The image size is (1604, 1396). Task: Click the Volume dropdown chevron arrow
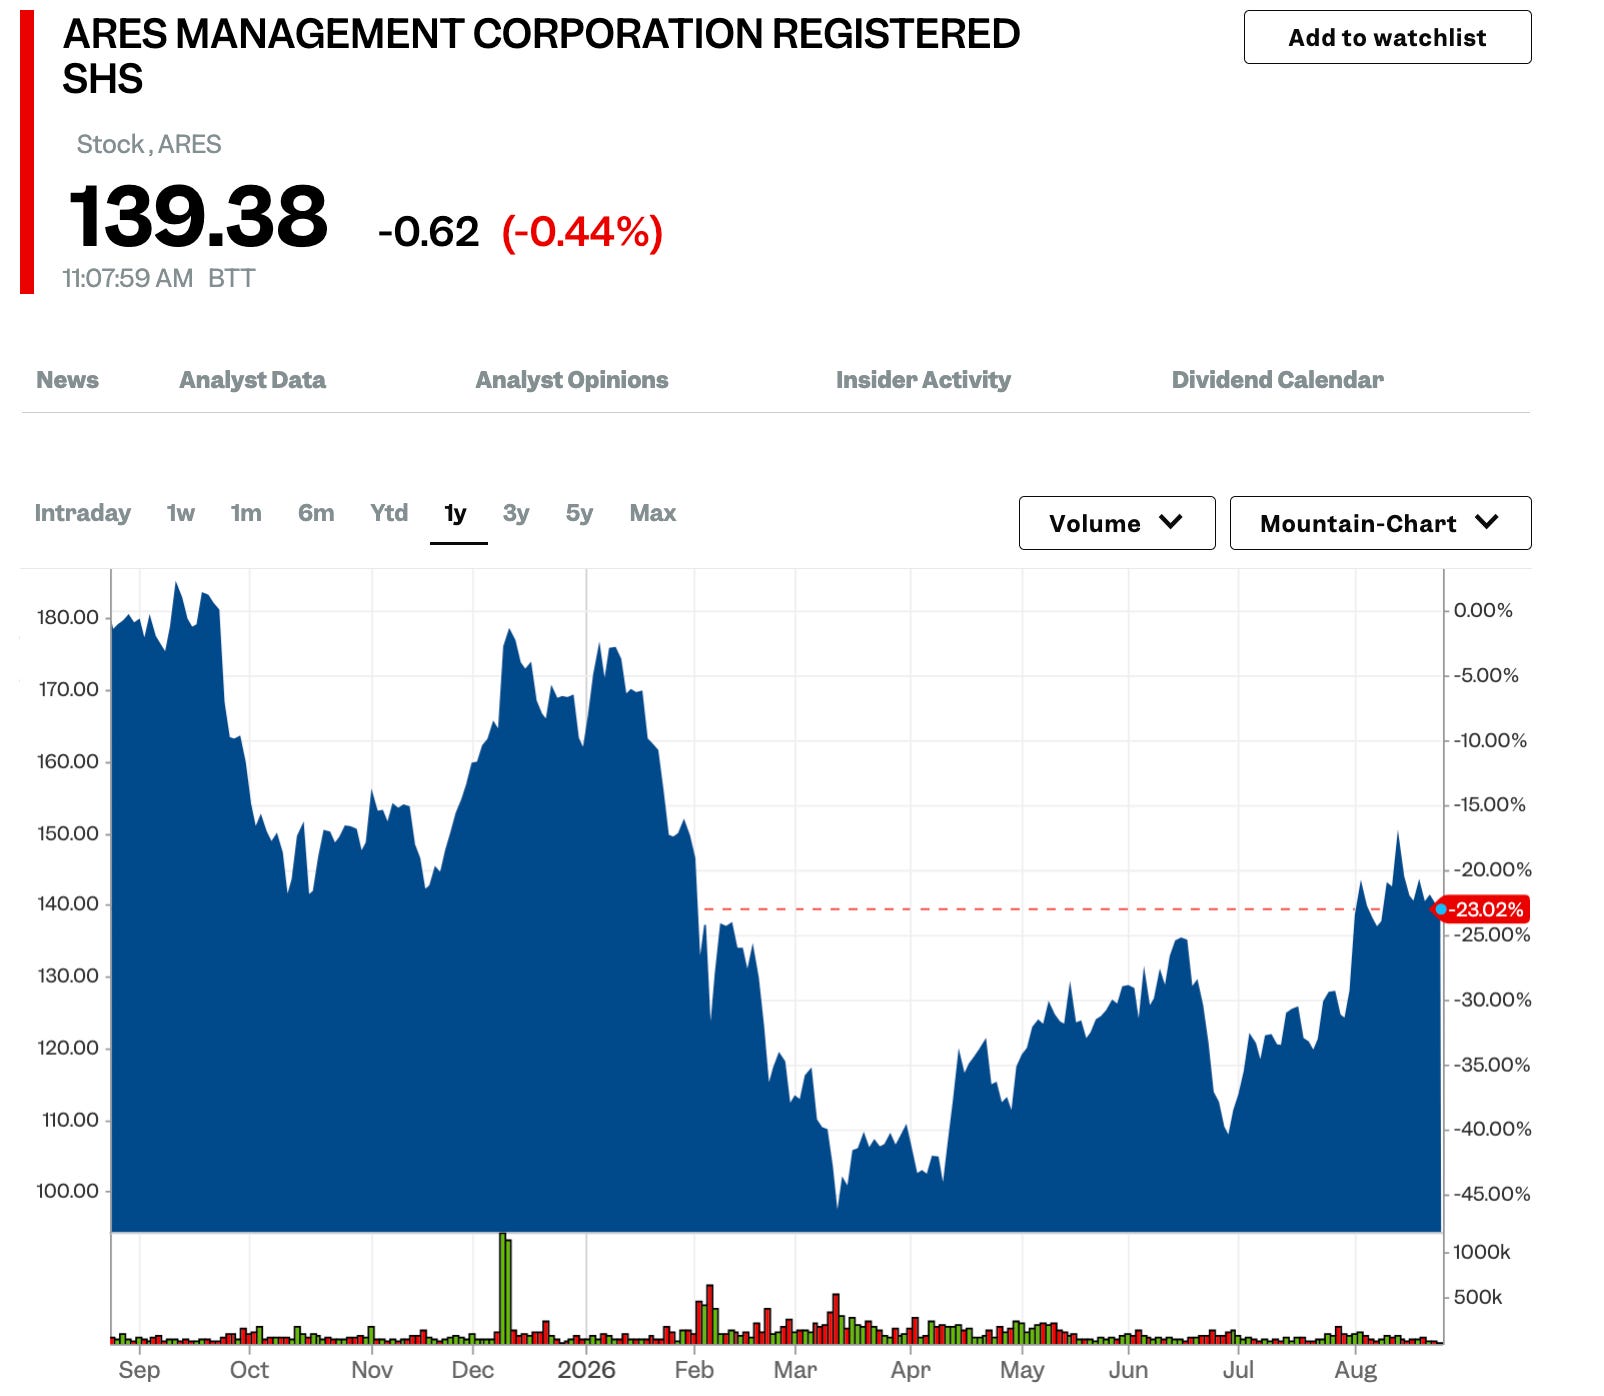pos(1171,522)
